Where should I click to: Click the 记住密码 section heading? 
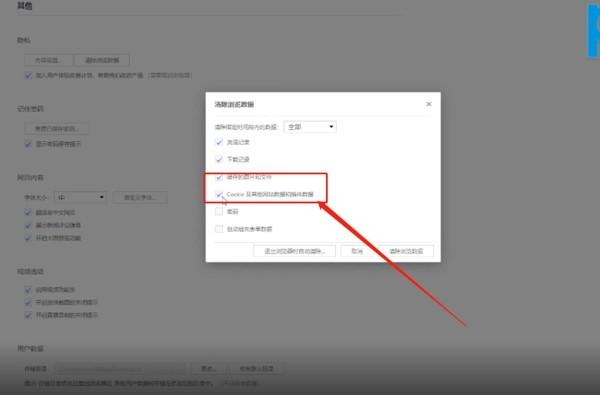coord(30,109)
